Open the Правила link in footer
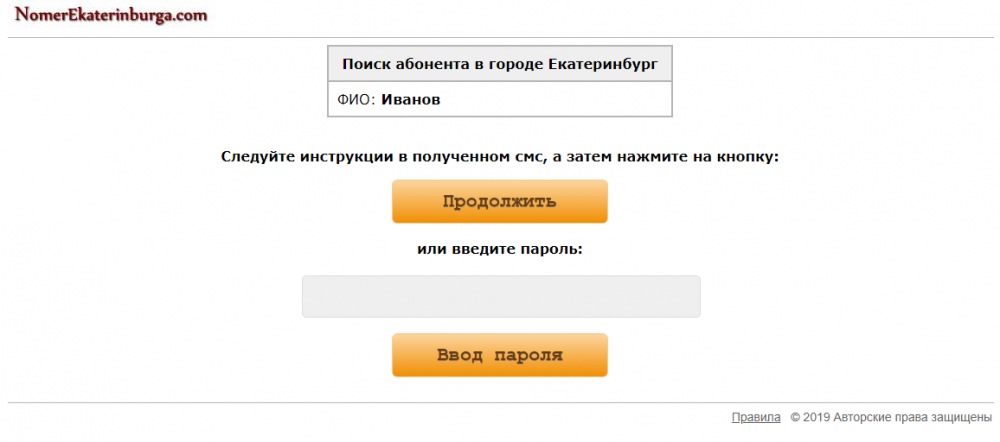This screenshot has width=1000, height=442. click(755, 418)
